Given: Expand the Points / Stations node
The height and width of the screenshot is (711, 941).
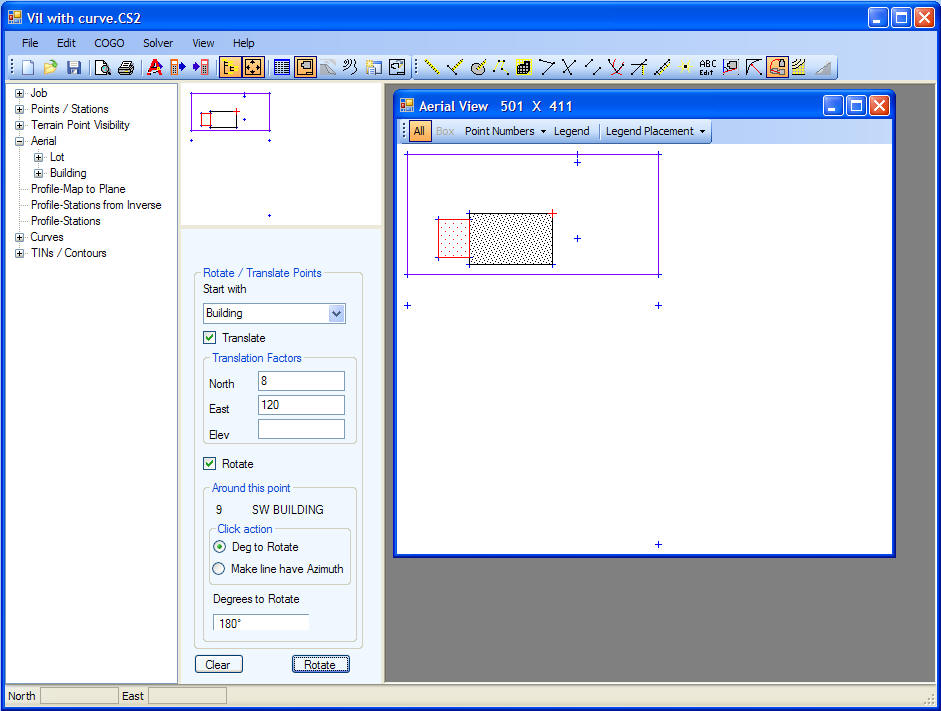Looking at the screenshot, I should pyautogui.click(x=19, y=109).
